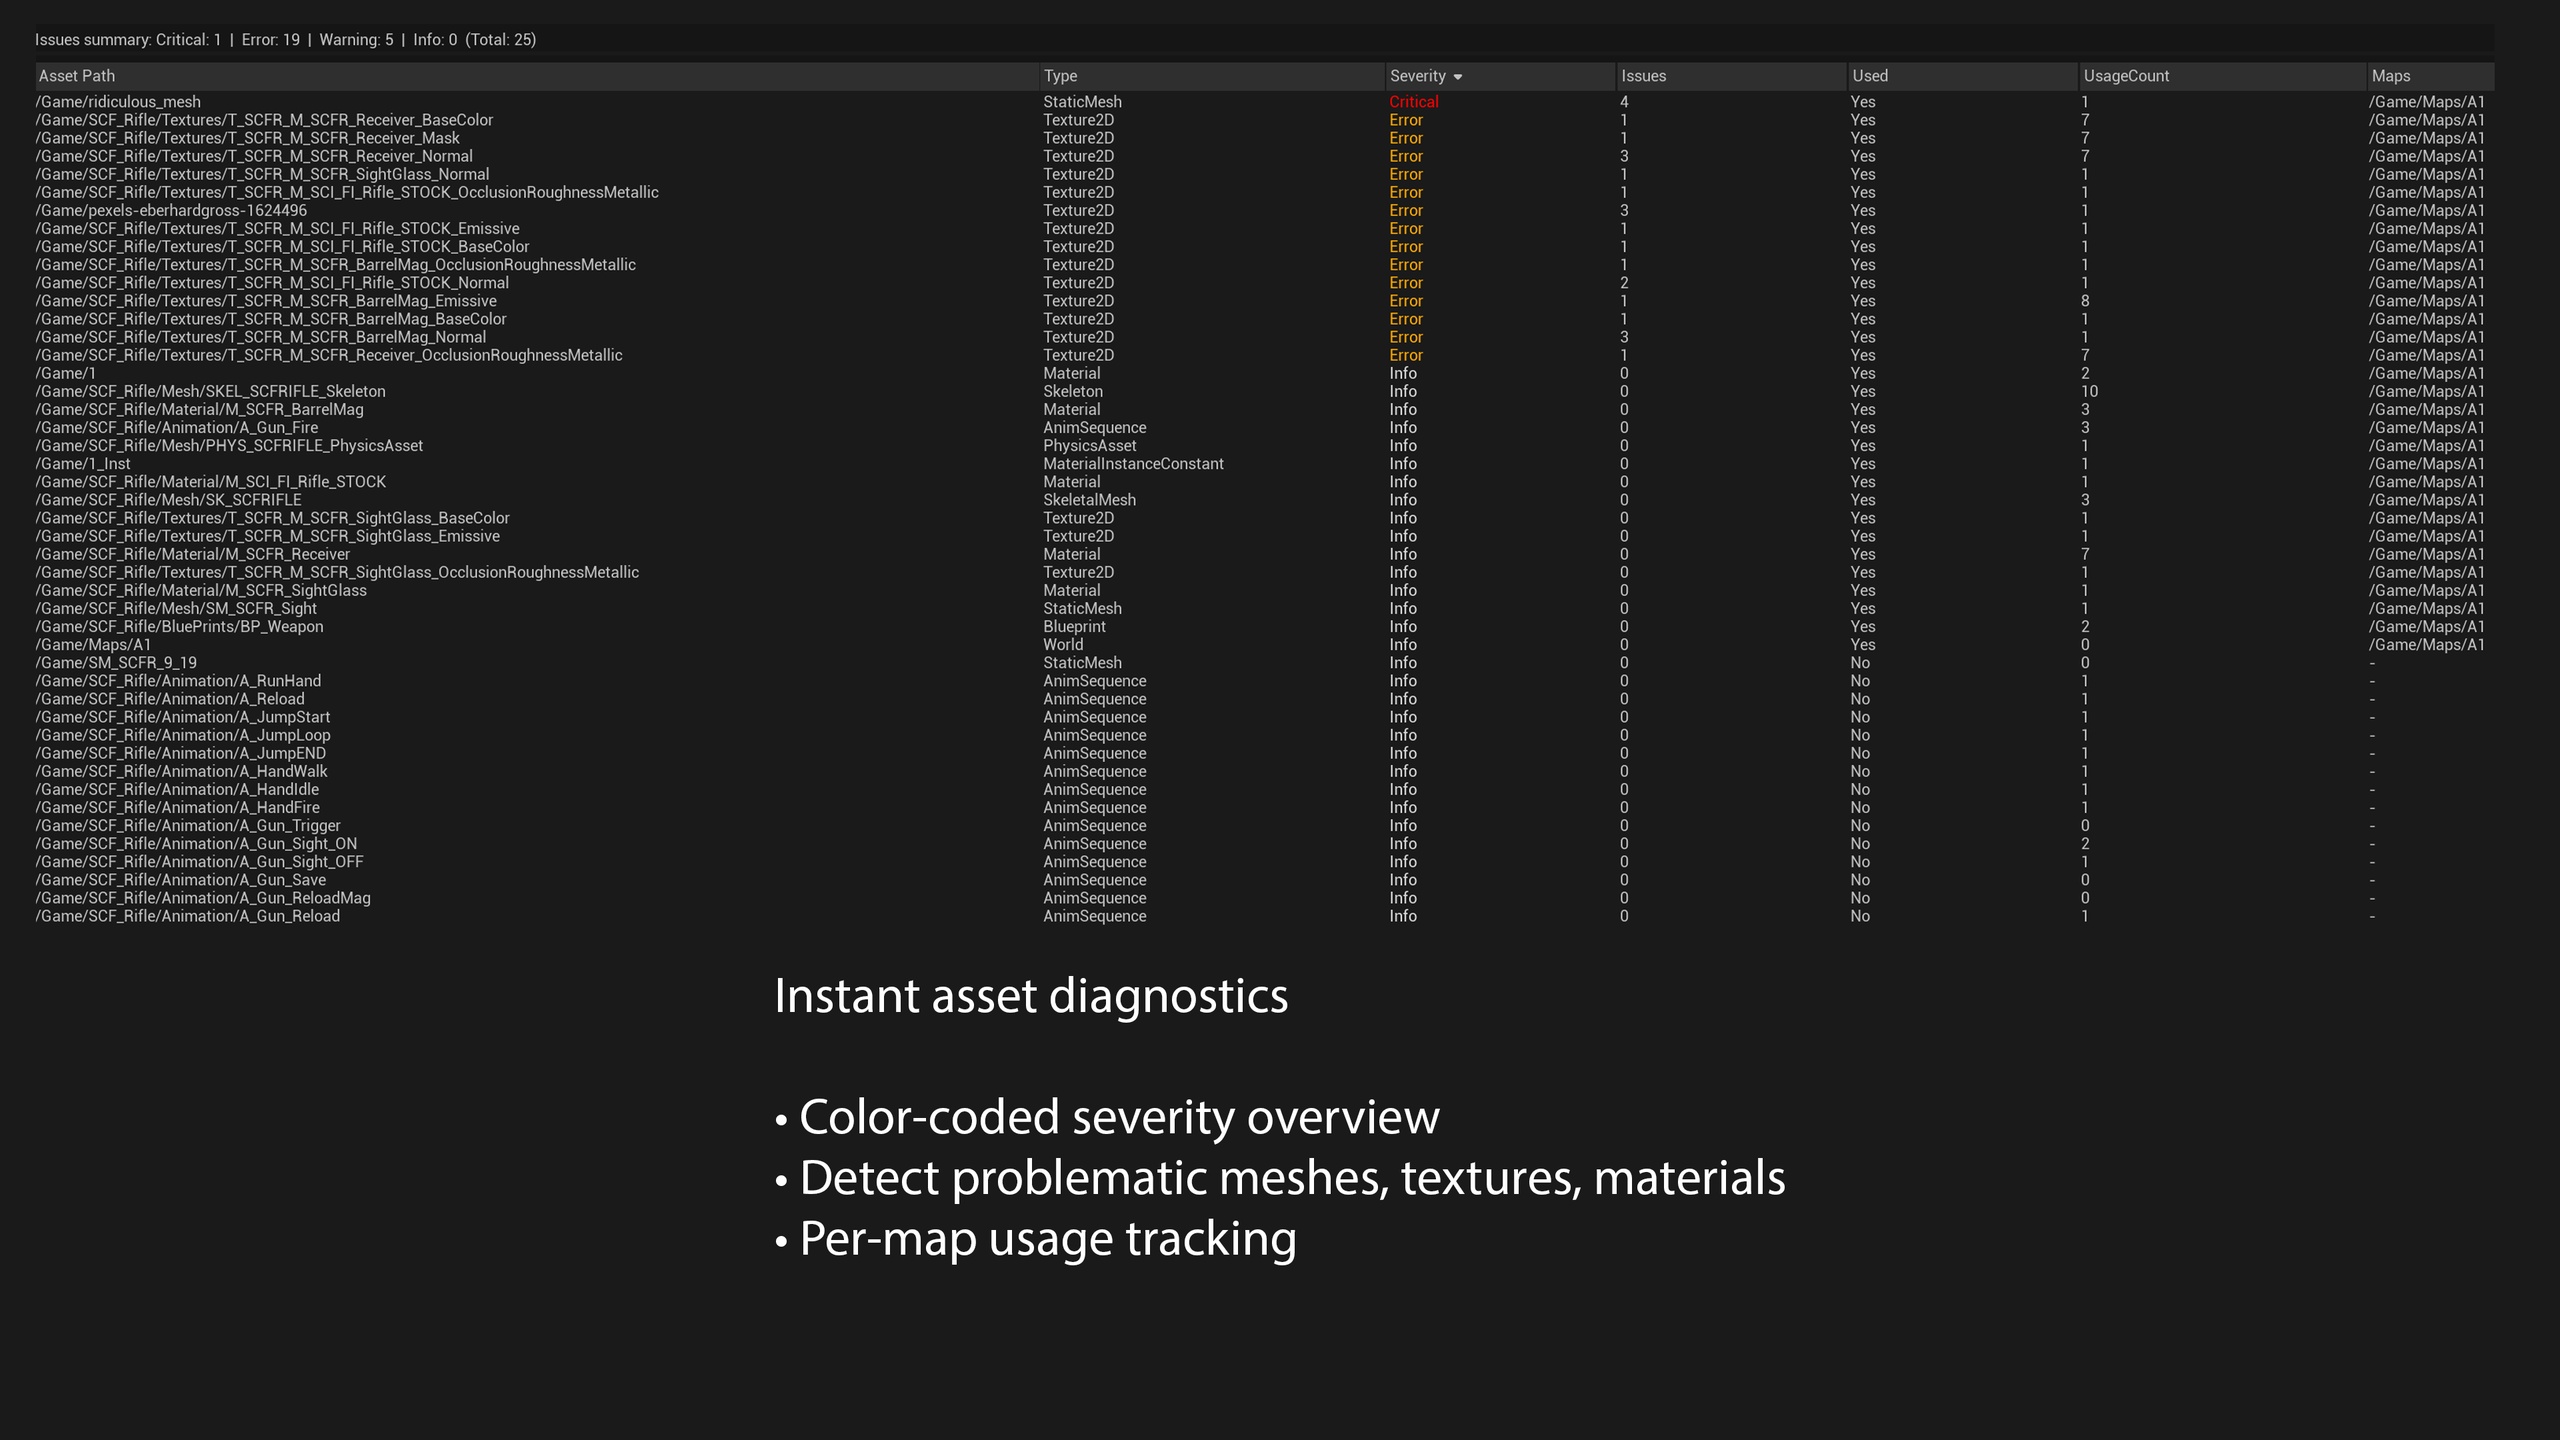This screenshot has width=2560, height=1440.
Task: Click the Issues summary status line
Action: point(286,40)
